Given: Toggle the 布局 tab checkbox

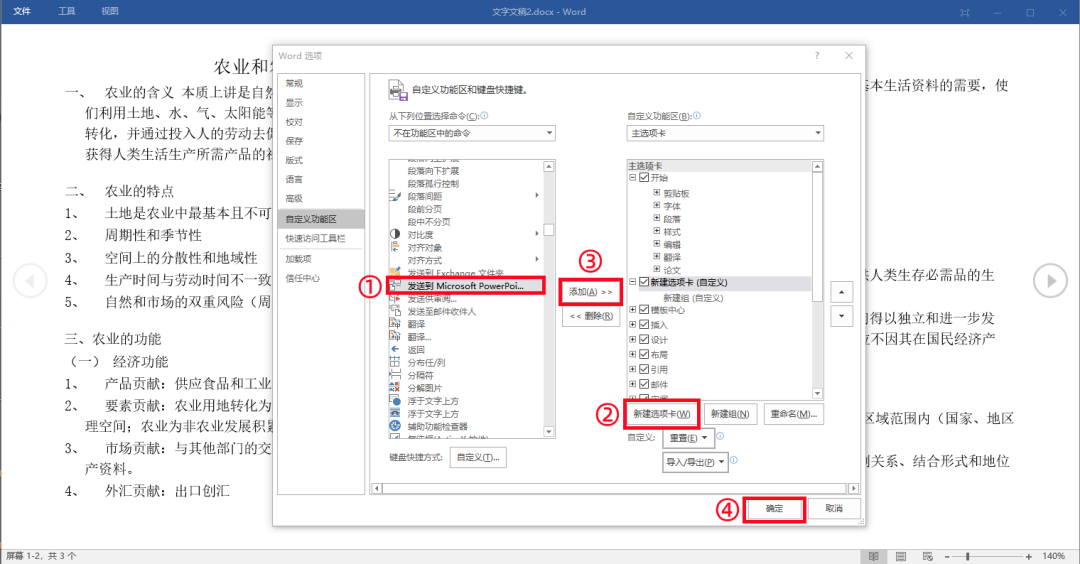Looking at the screenshot, I should click(644, 355).
